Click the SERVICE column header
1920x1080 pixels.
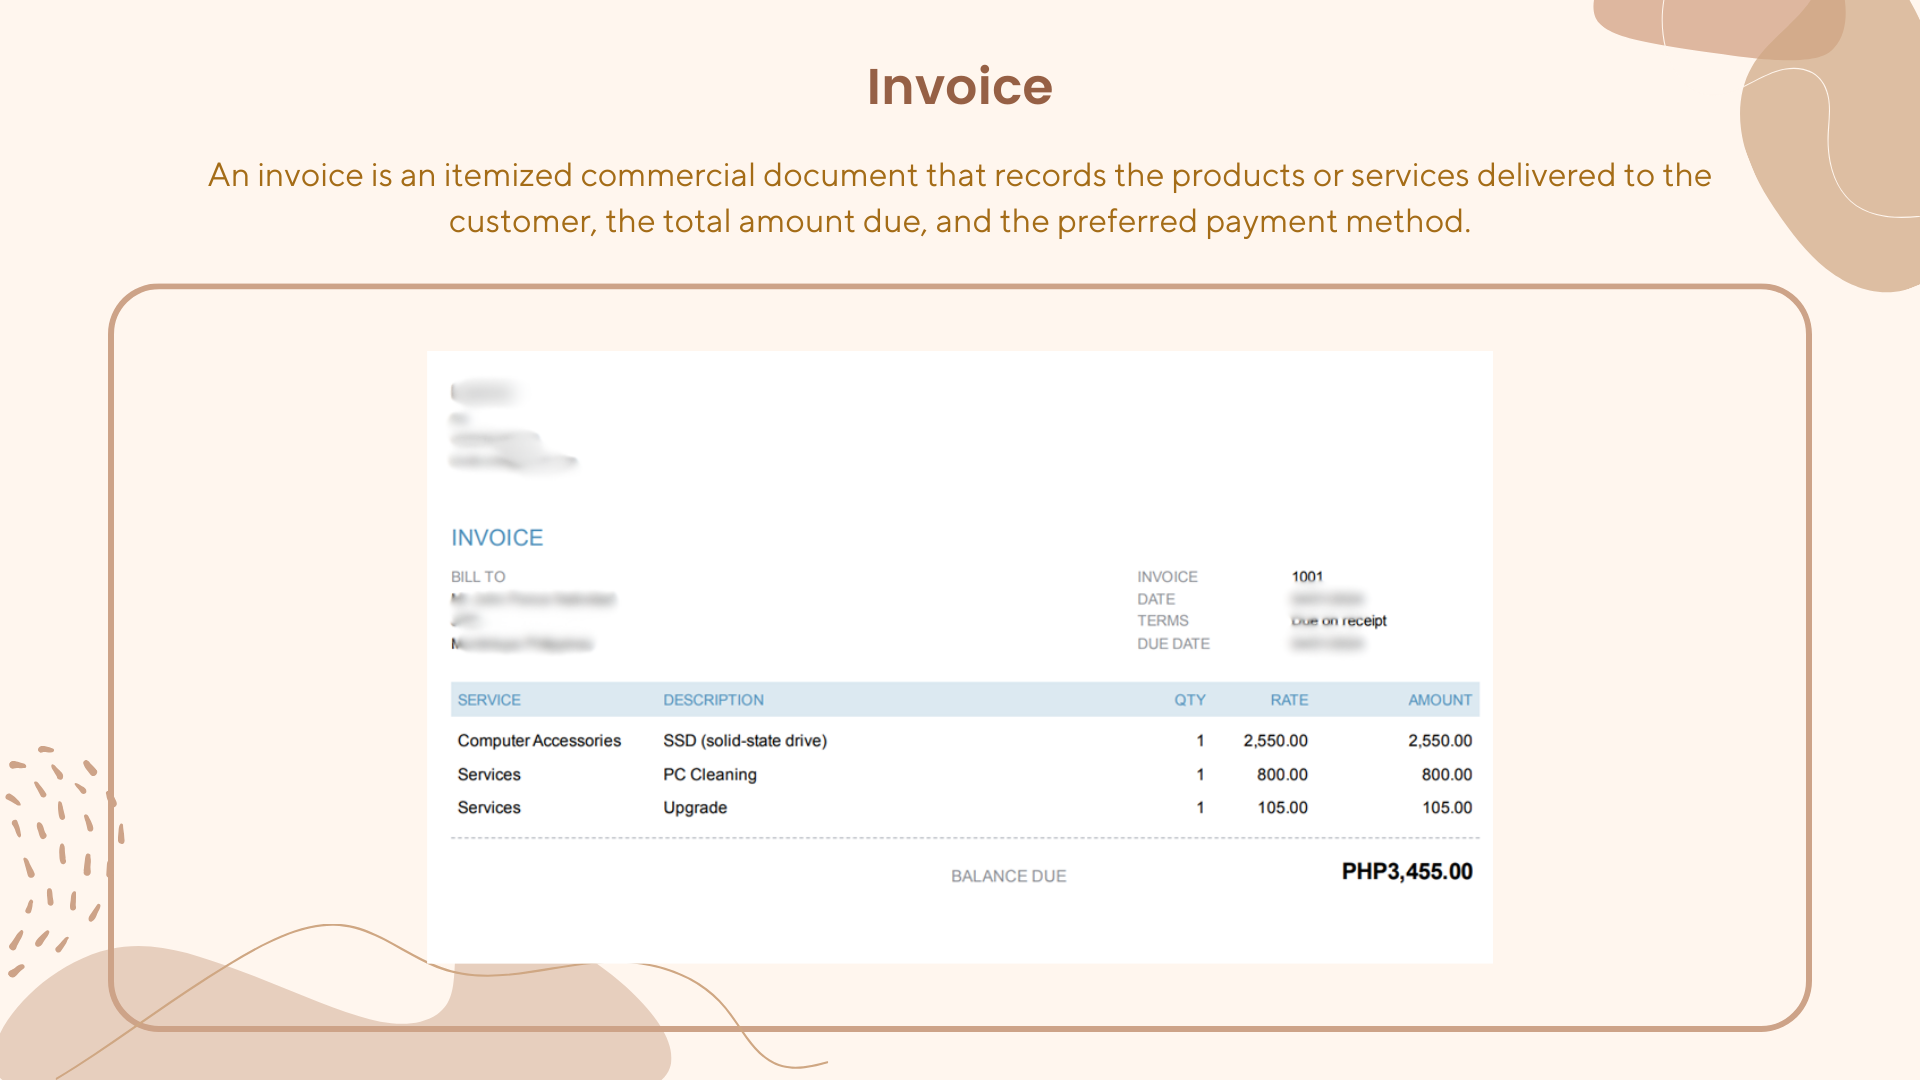pos(489,700)
